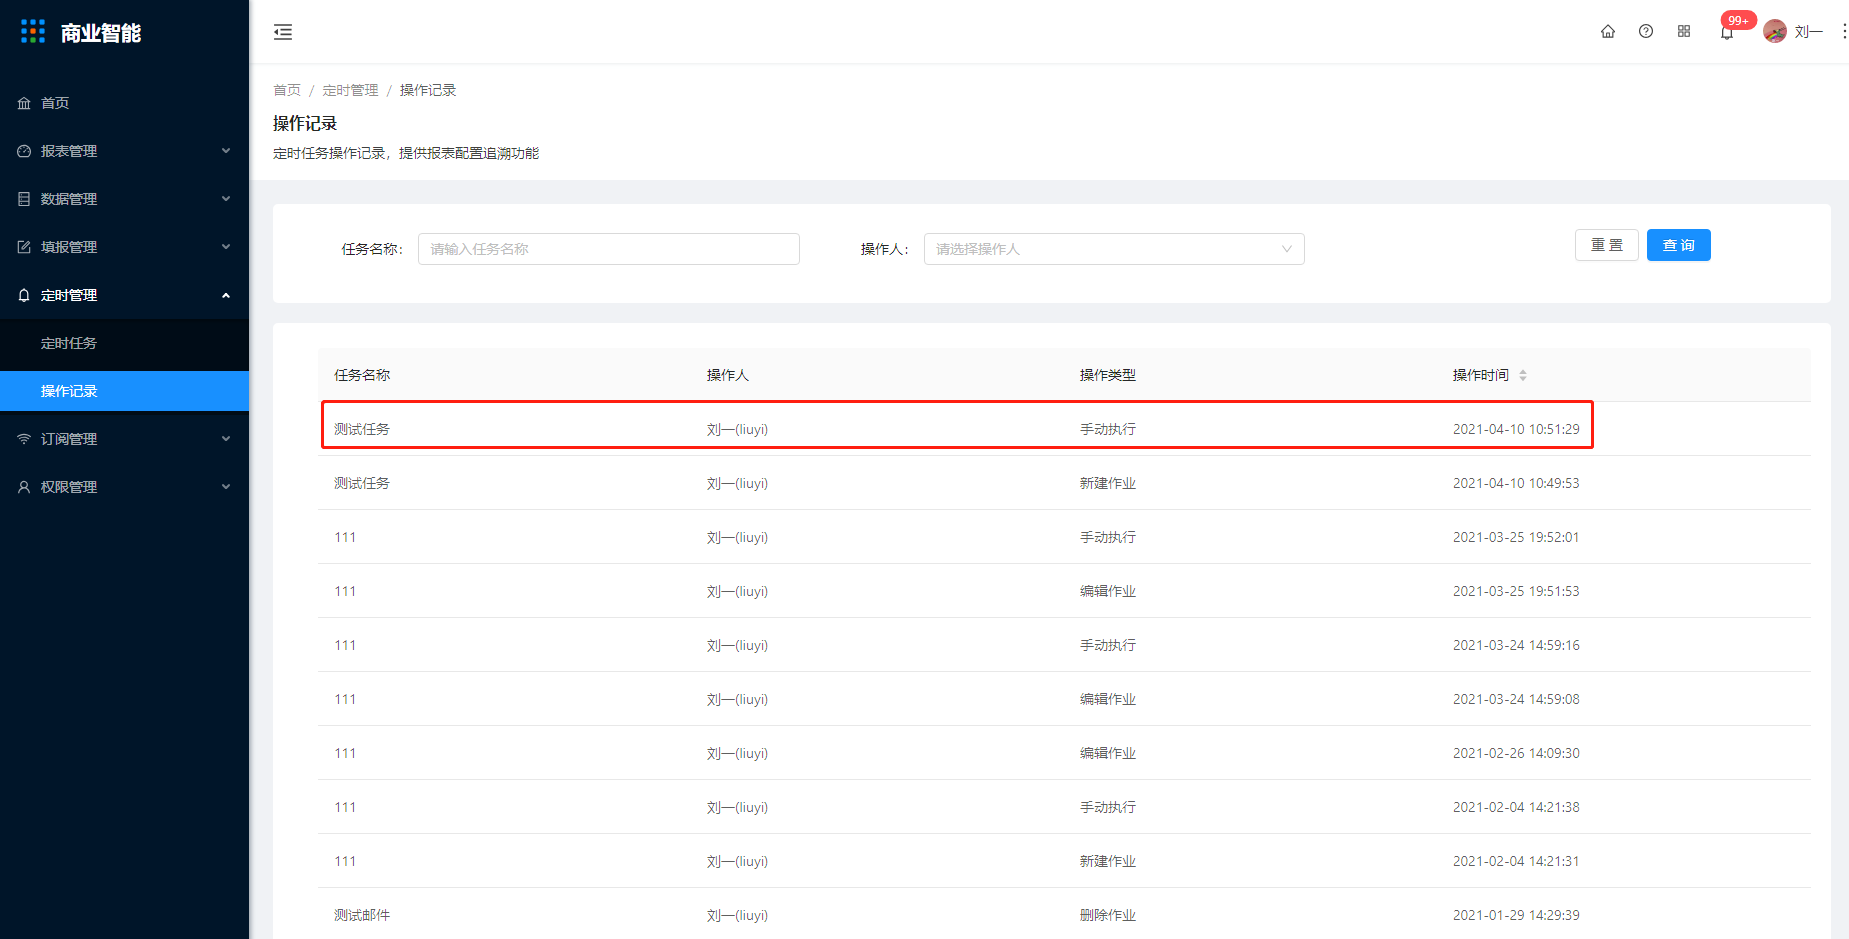Open the 订阅管理 sidebar menu
Viewport: 1849px width, 939px height.
[x=124, y=439]
